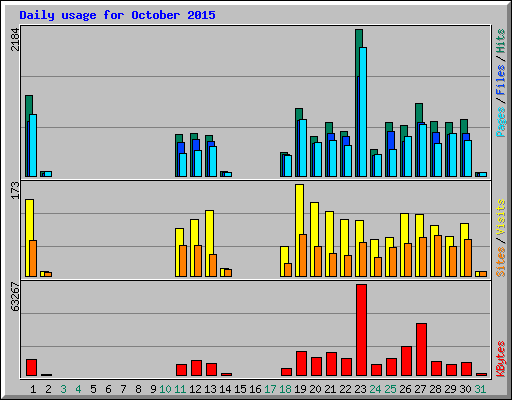Click the 'Hits' legend label
This screenshot has width=512, height=400.
point(501,41)
